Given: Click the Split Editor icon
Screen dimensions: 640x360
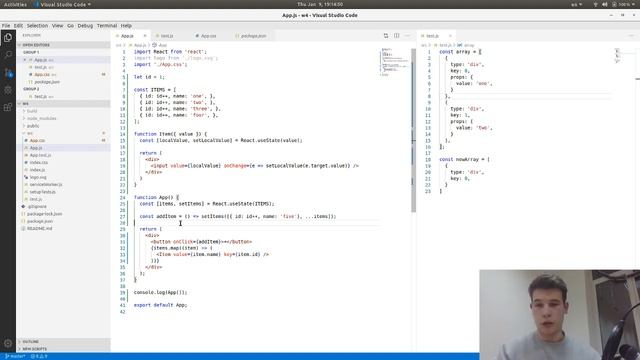Looking at the screenshot, I should point(396,36).
